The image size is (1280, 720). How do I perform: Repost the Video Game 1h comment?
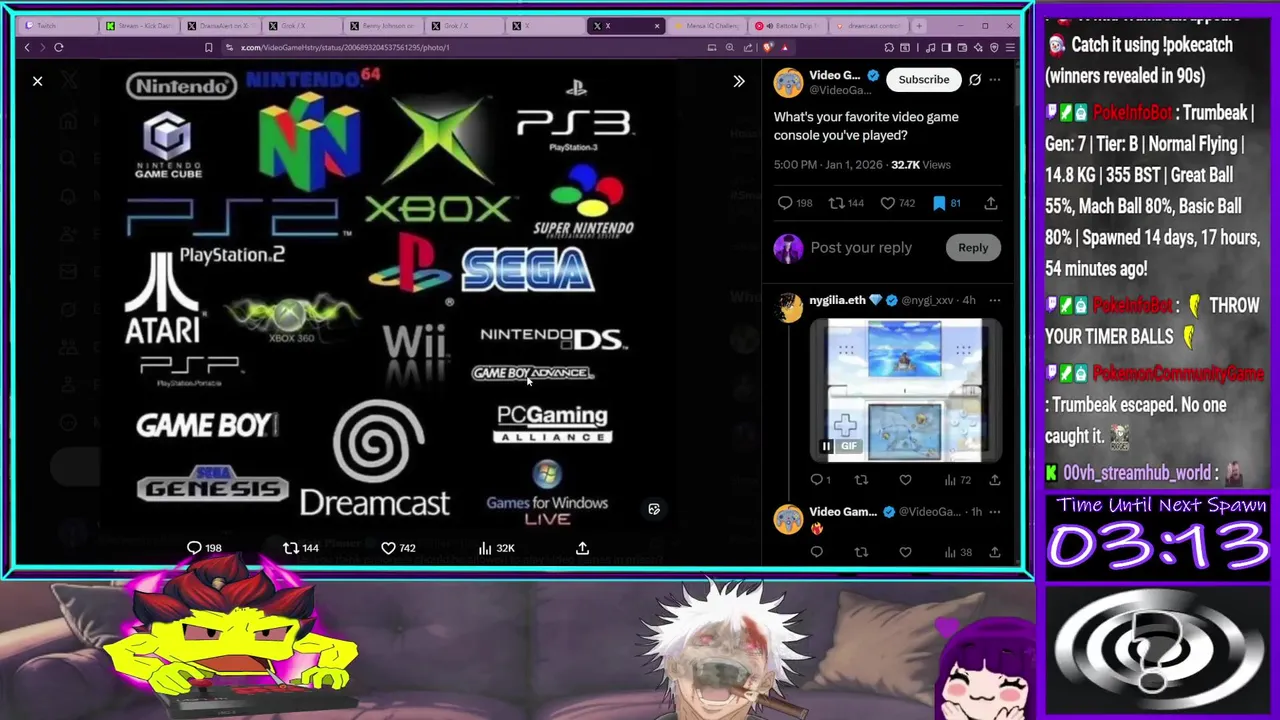click(x=861, y=552)
